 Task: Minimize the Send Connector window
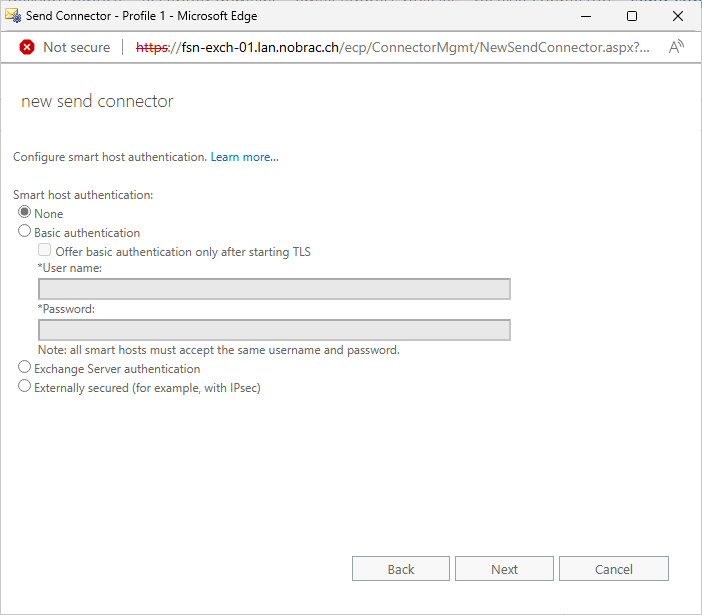(586, 16)
